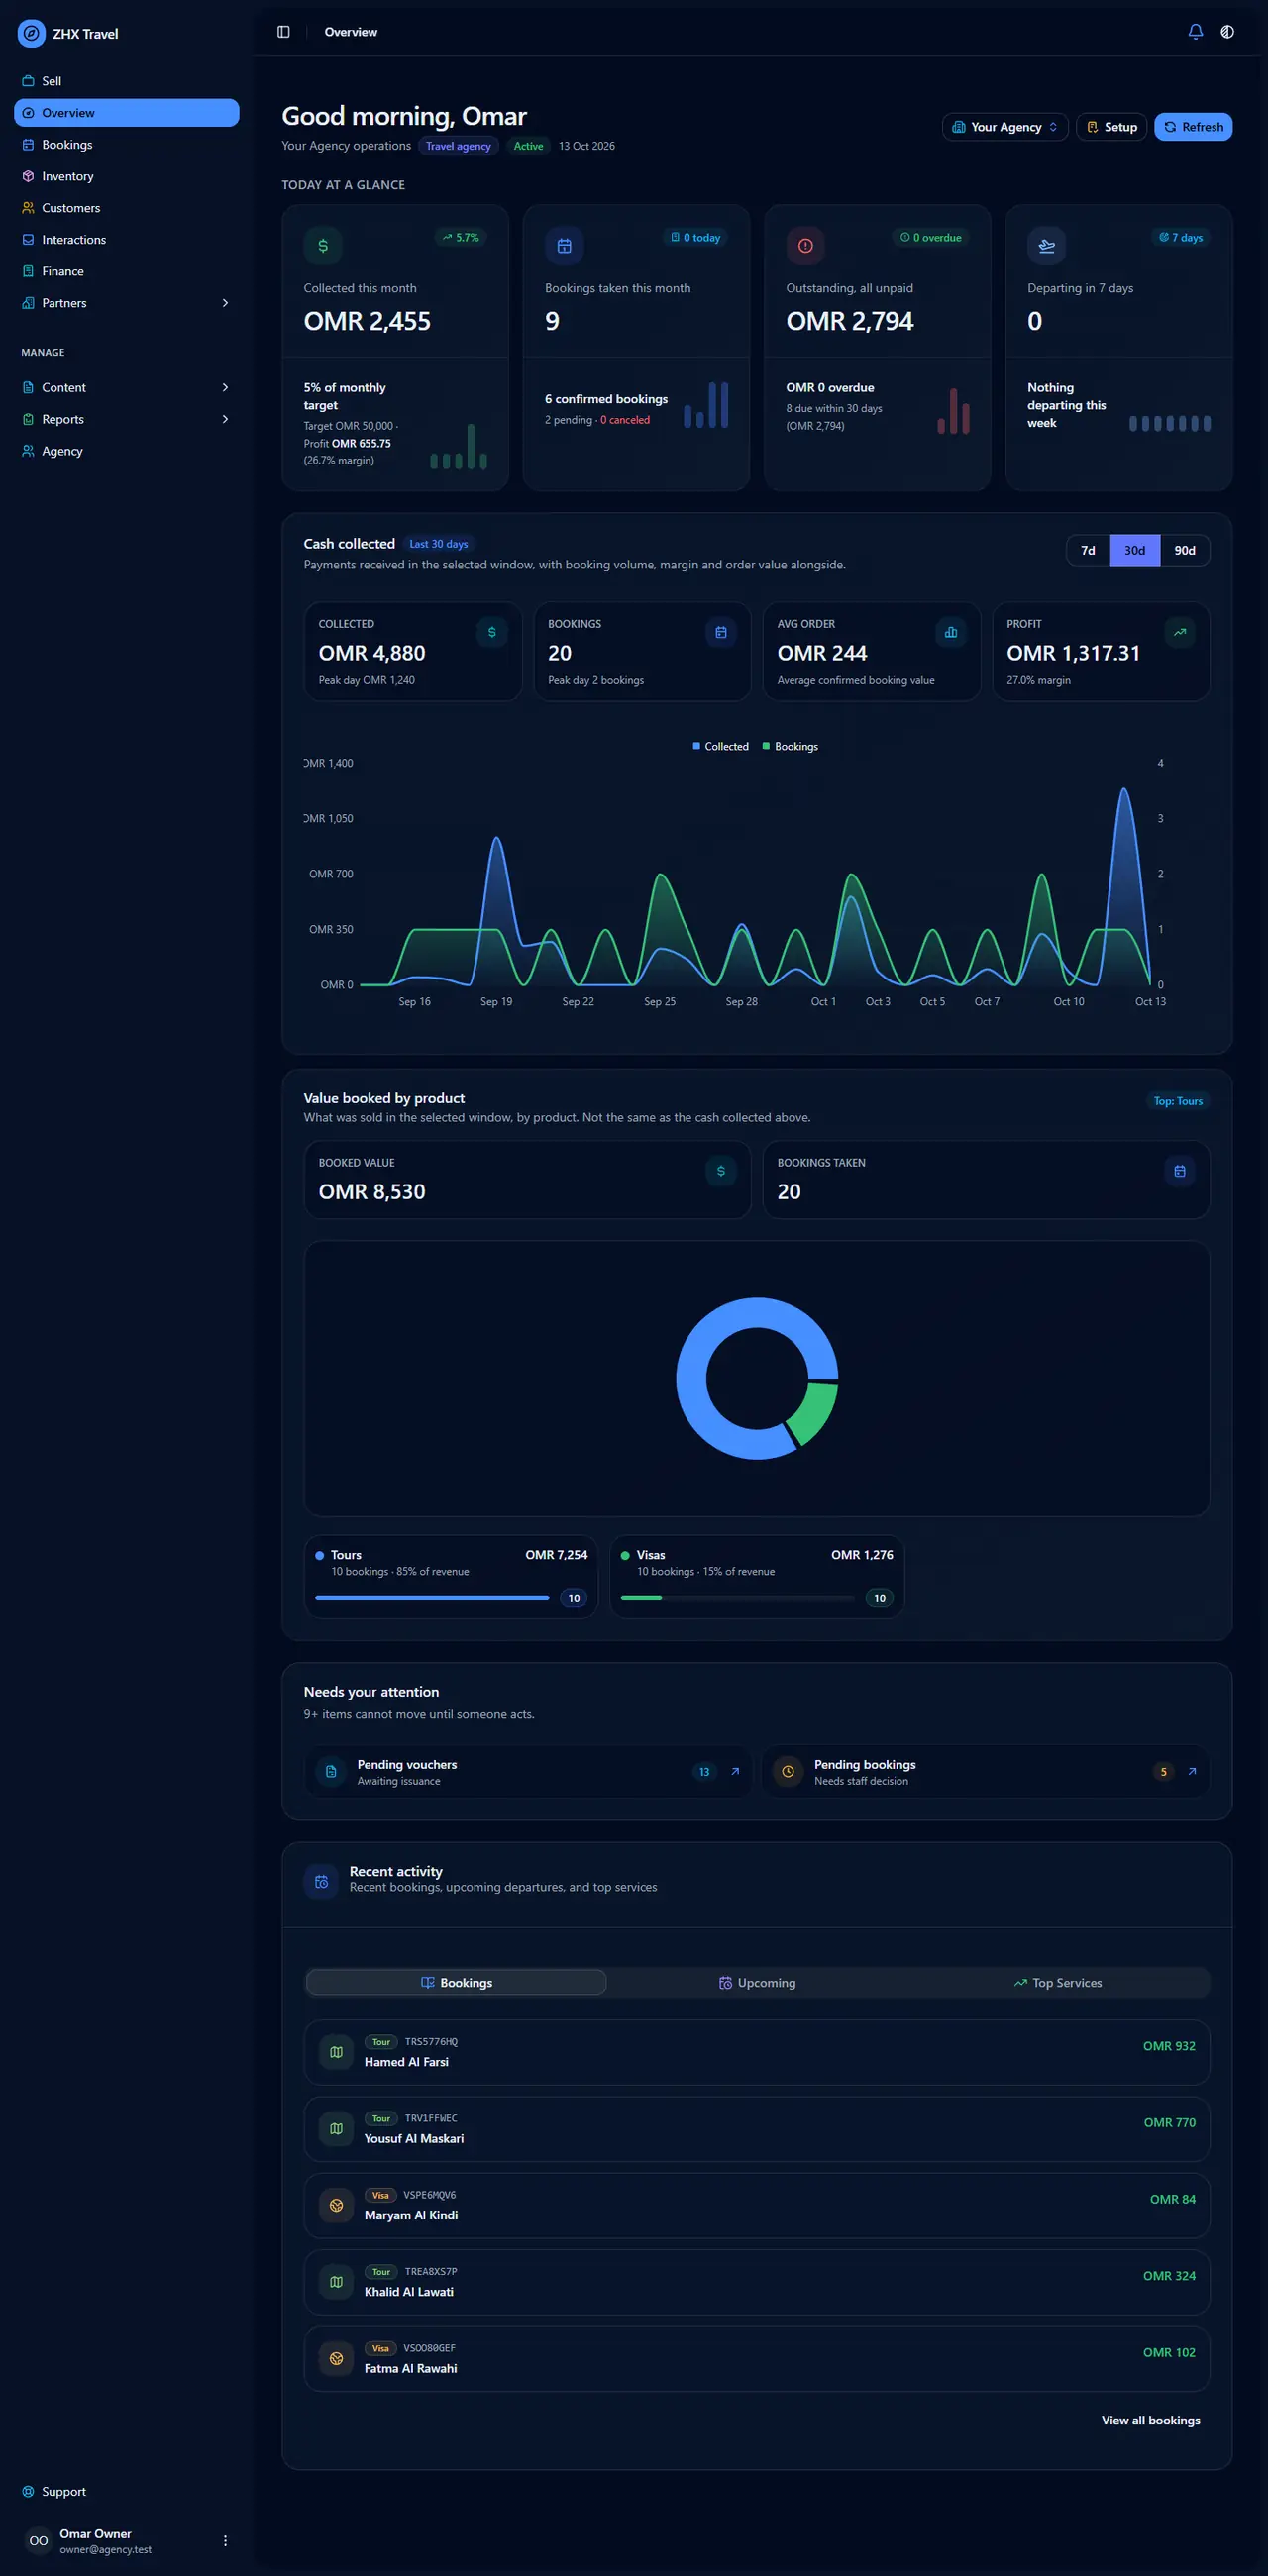
Task: Select the 30d time range
Action: (x=1134, y=550)
